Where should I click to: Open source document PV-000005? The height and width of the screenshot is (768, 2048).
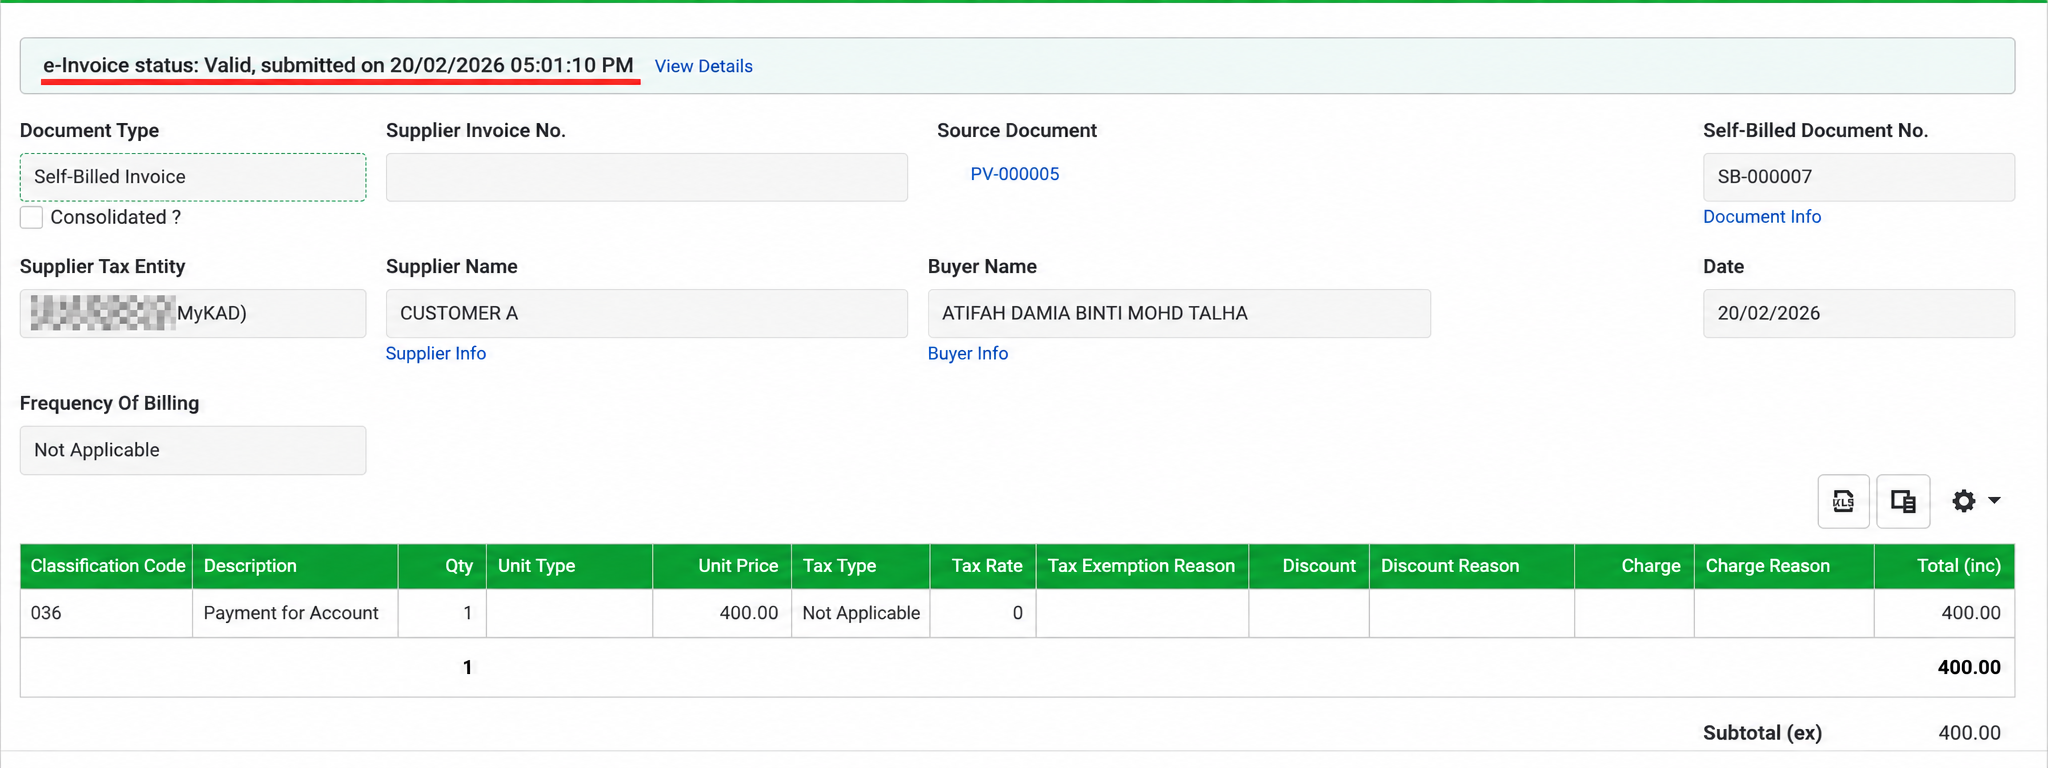point(1014,174)
